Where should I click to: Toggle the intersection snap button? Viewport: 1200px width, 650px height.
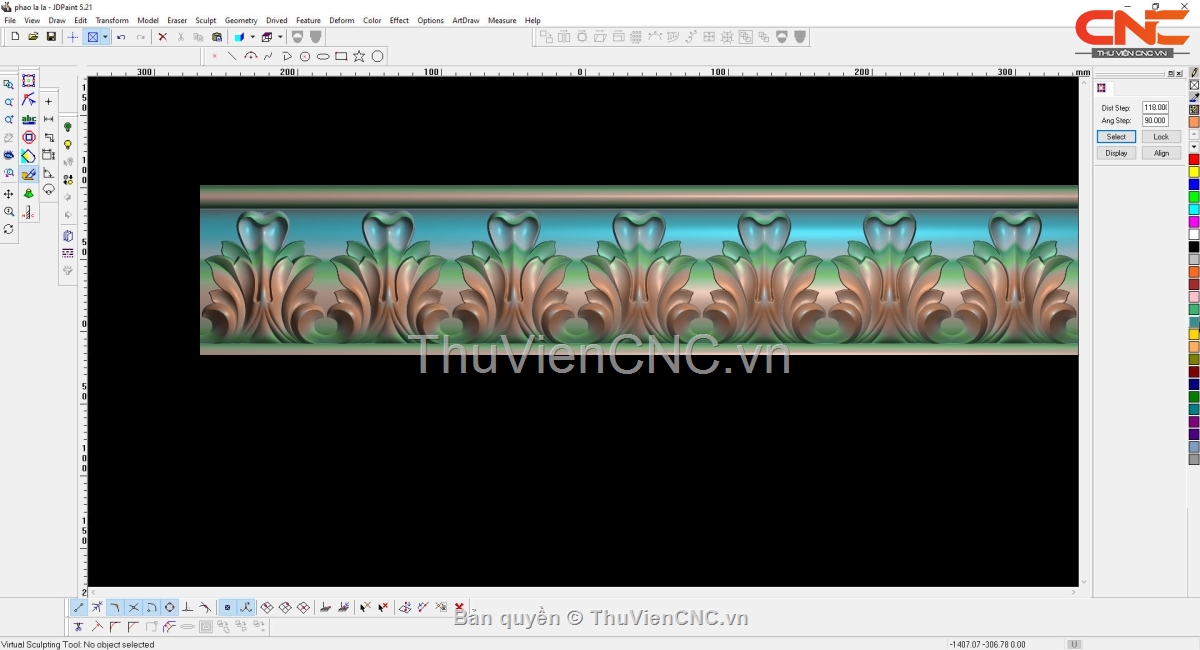133,607
